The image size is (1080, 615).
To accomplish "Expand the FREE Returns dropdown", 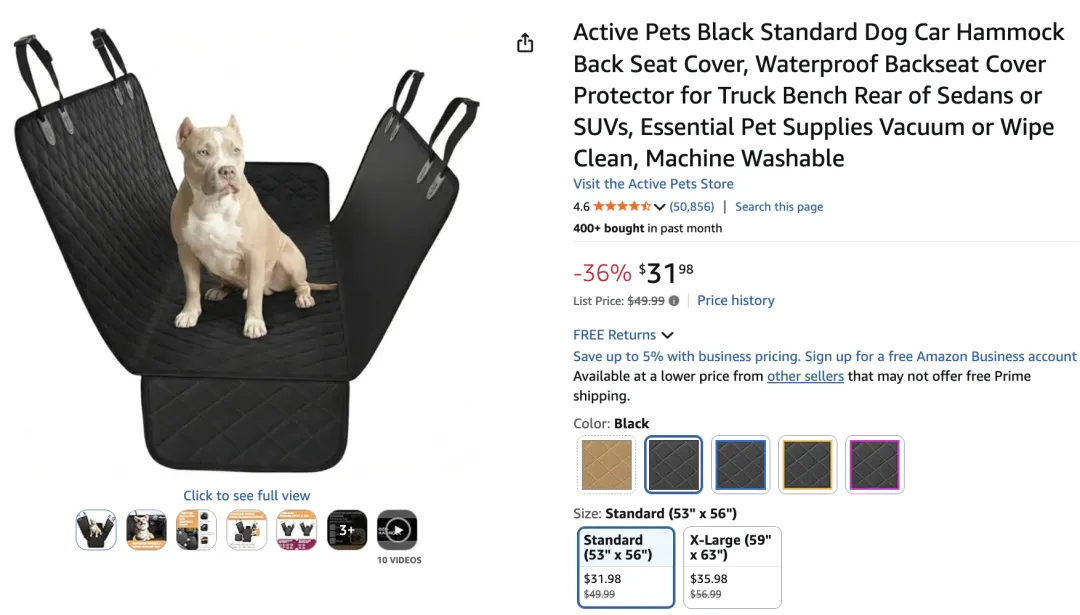I will [667, 335].
